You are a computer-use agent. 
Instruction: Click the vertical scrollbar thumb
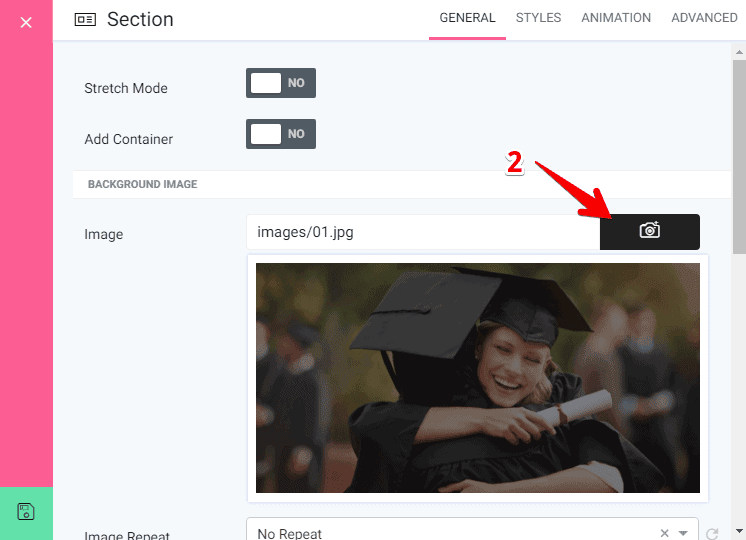coord(739,150)
